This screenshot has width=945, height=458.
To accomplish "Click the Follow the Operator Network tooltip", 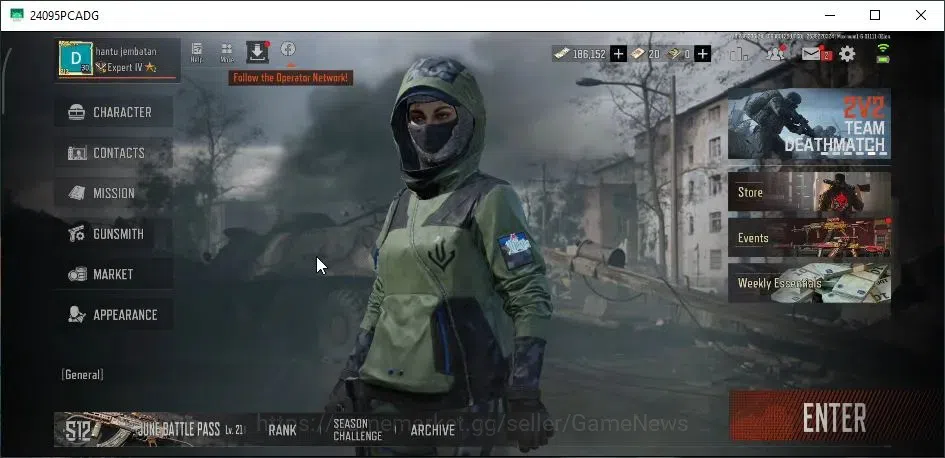I will pyautogui.click(x=290, y=78).
